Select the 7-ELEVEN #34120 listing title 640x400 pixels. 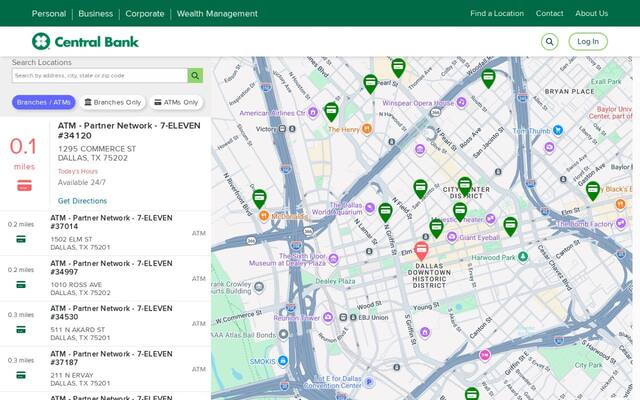129,131
